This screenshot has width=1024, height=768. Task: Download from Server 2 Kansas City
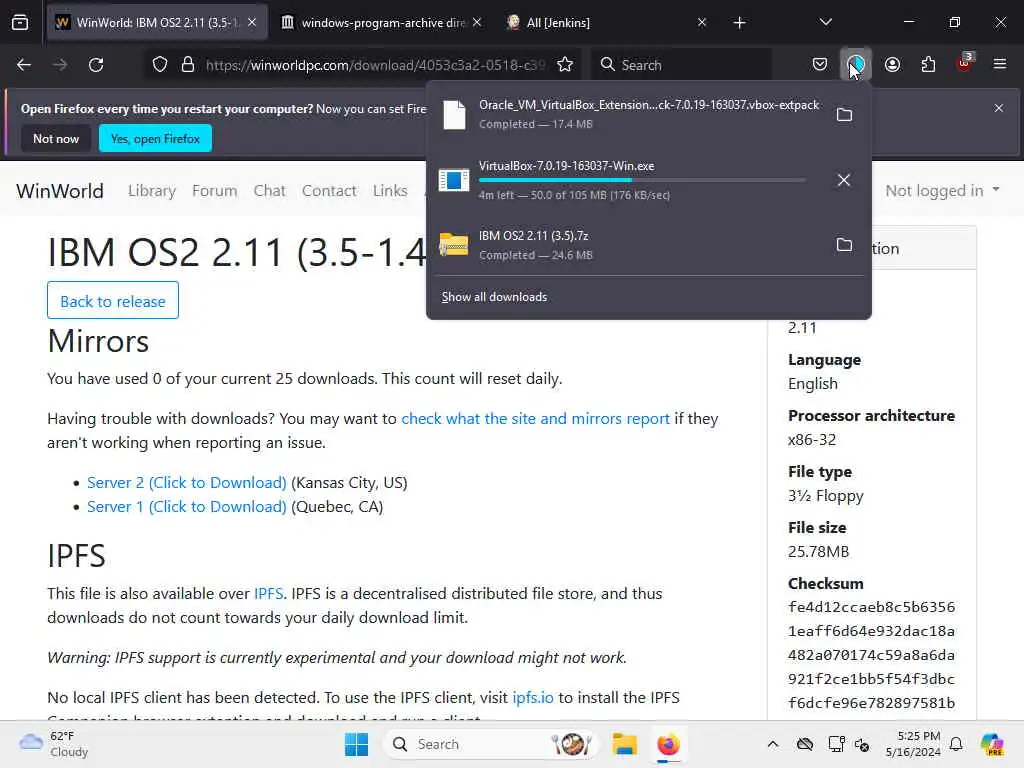(x=187, y=483)
